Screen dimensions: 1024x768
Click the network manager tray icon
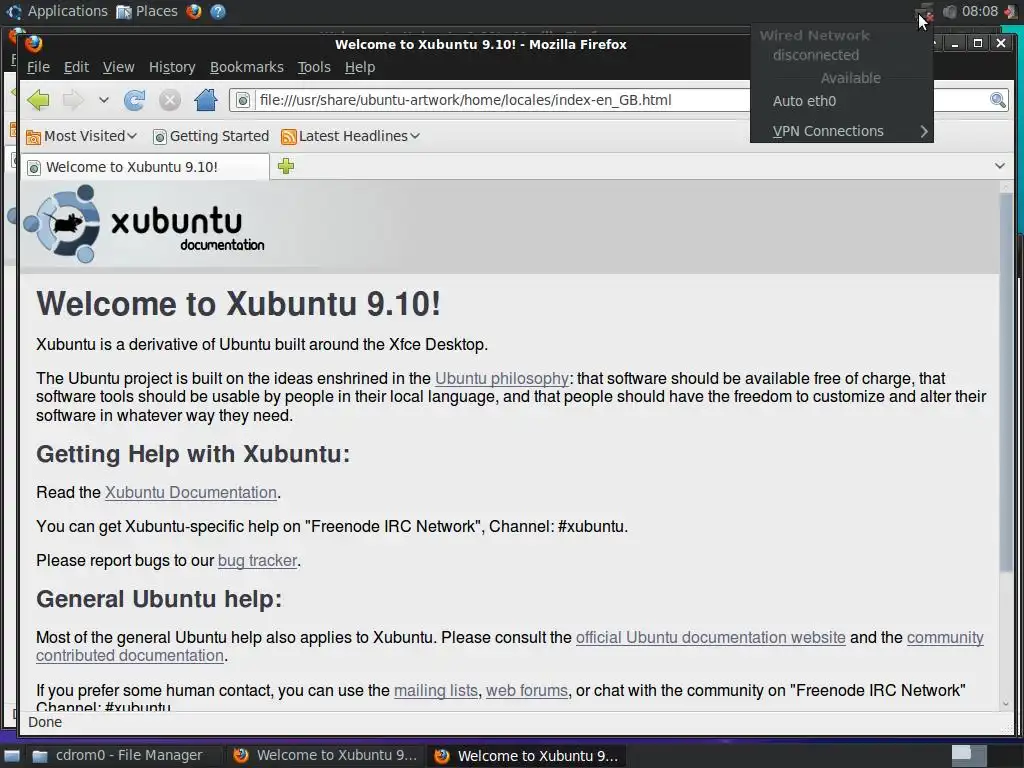pyautogui.click(x=925, y=12)
